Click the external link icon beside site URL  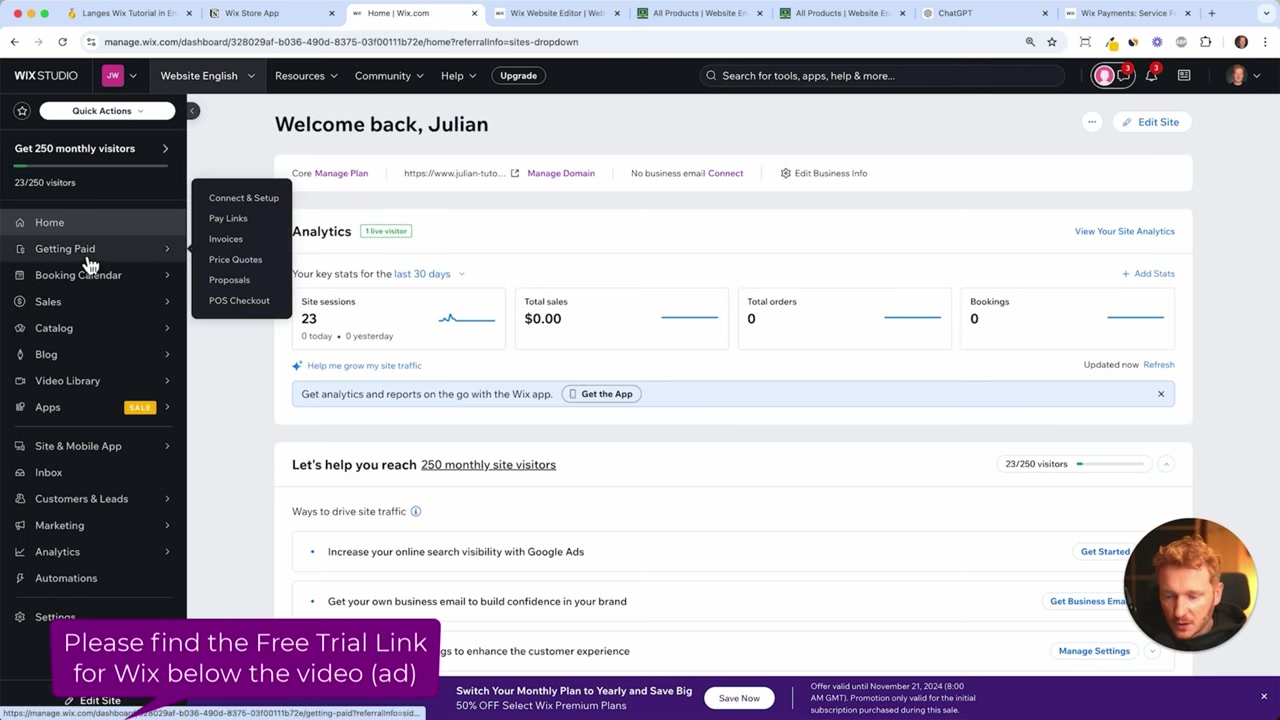pos(515,173)
